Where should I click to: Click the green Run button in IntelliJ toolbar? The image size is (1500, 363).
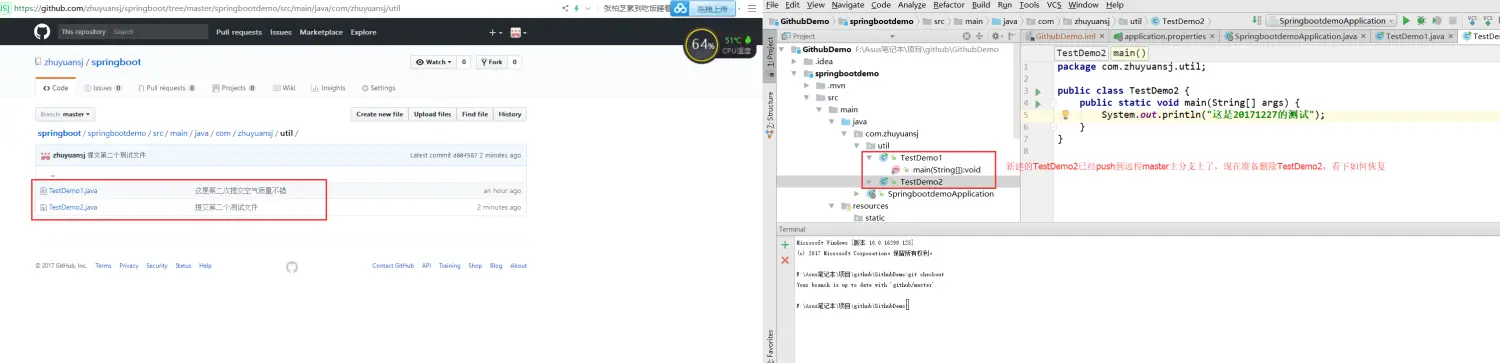tap(1406, 20)
